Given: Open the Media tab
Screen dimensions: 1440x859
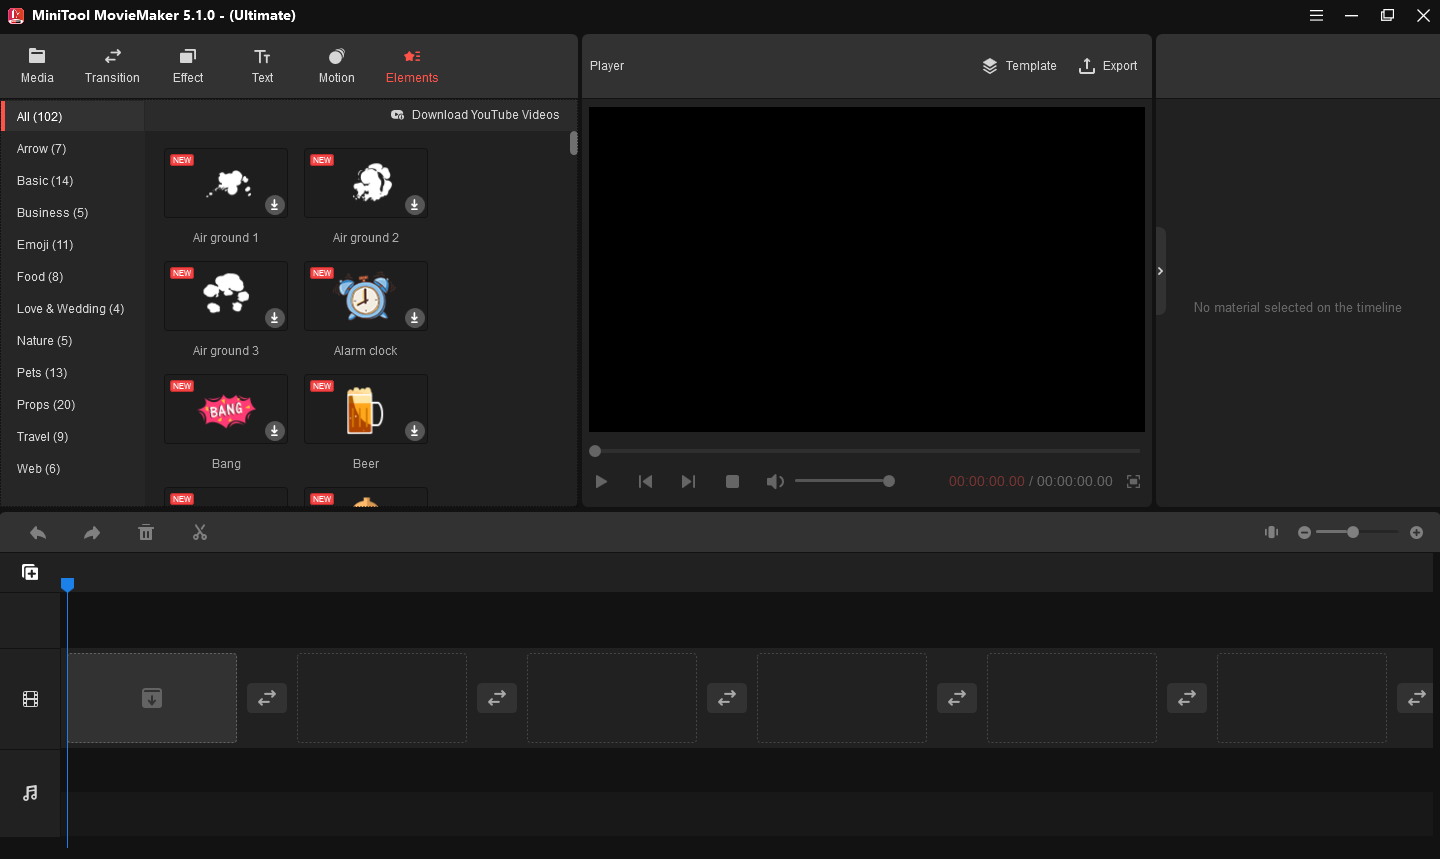Looking at the screenshot, I should pyautogui.click(x=37, y=66).
